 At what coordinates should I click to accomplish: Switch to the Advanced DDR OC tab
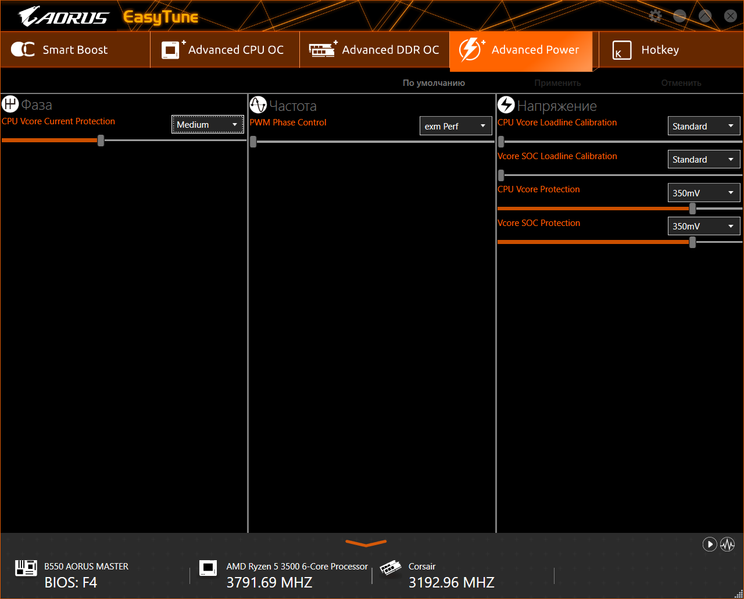pos(374,49)
